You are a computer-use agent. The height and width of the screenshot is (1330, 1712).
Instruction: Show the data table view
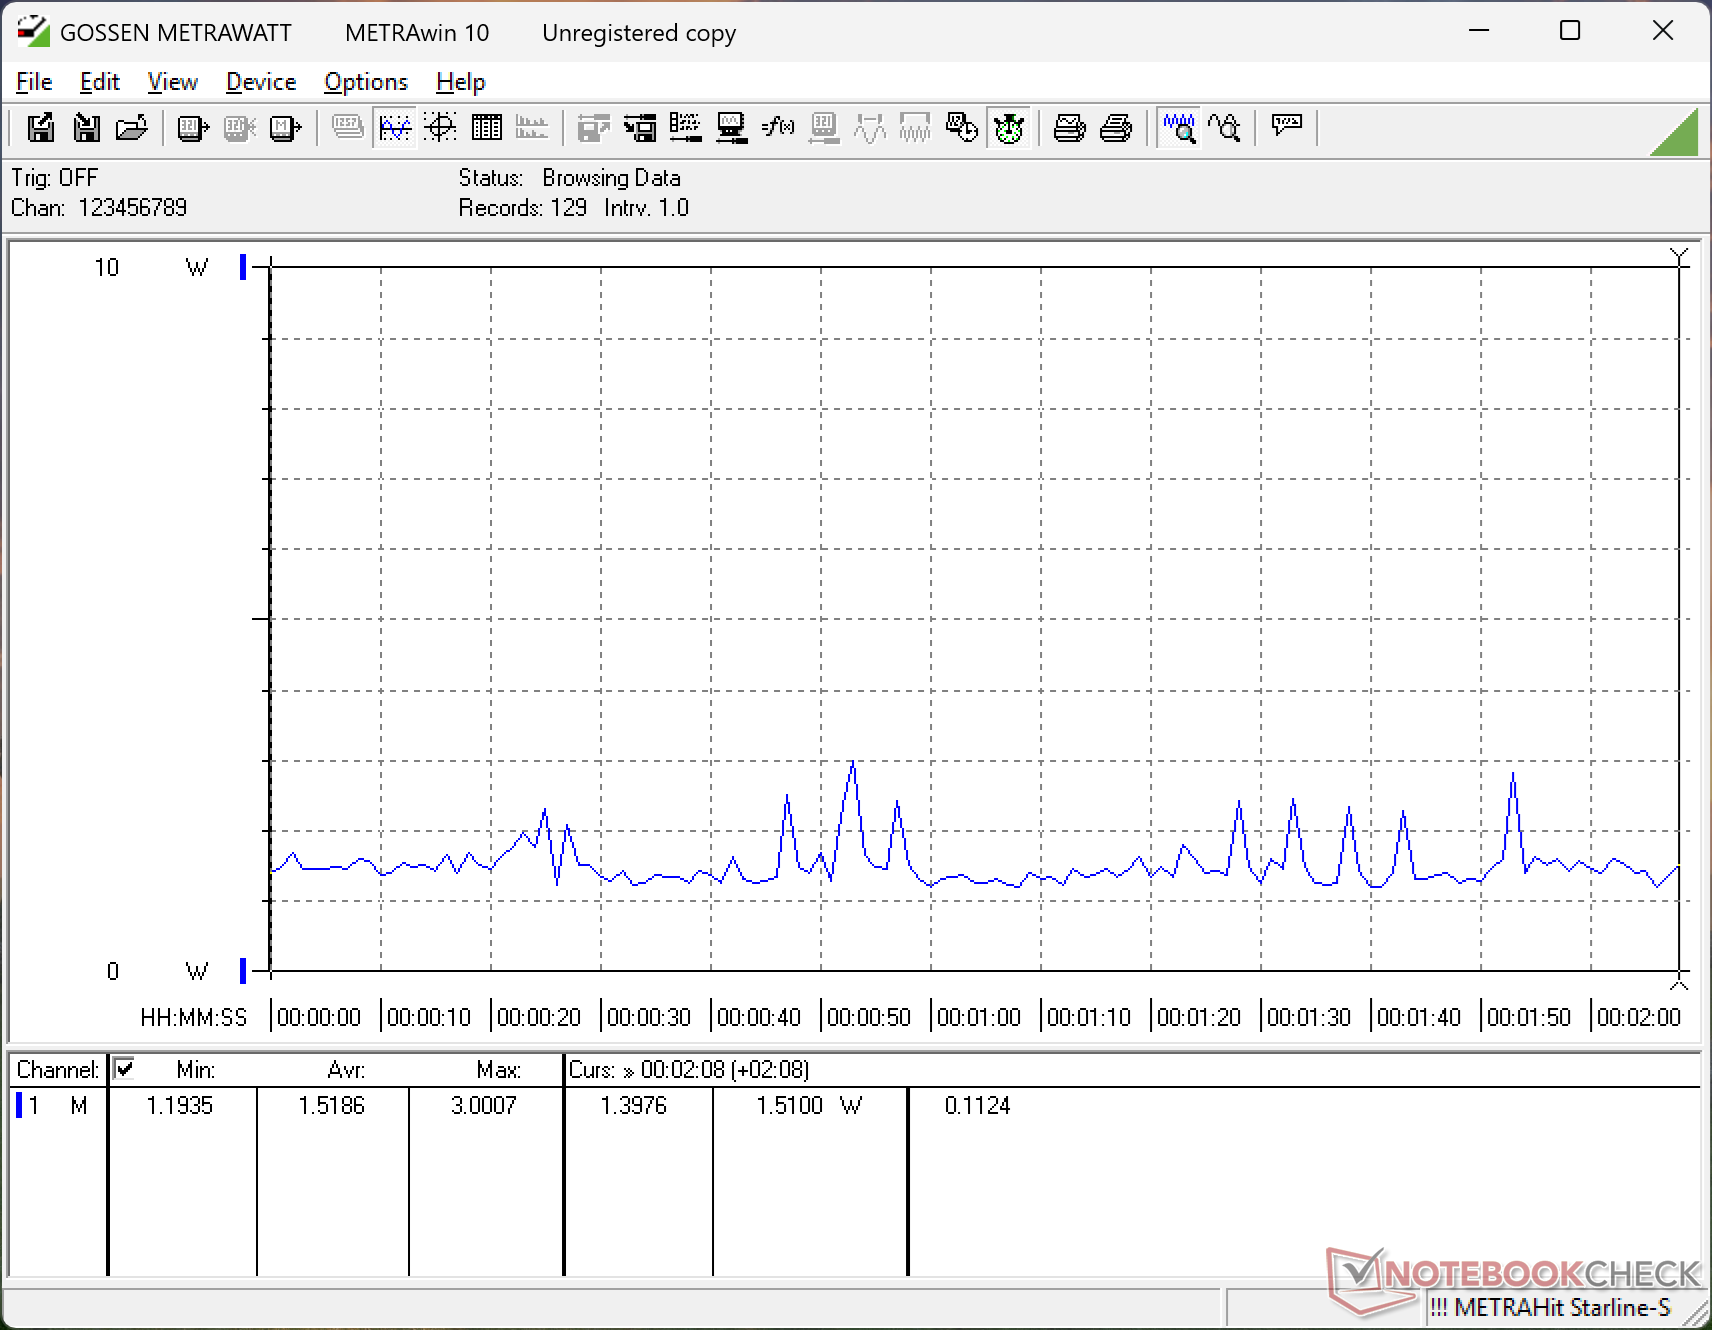[487, 128]
